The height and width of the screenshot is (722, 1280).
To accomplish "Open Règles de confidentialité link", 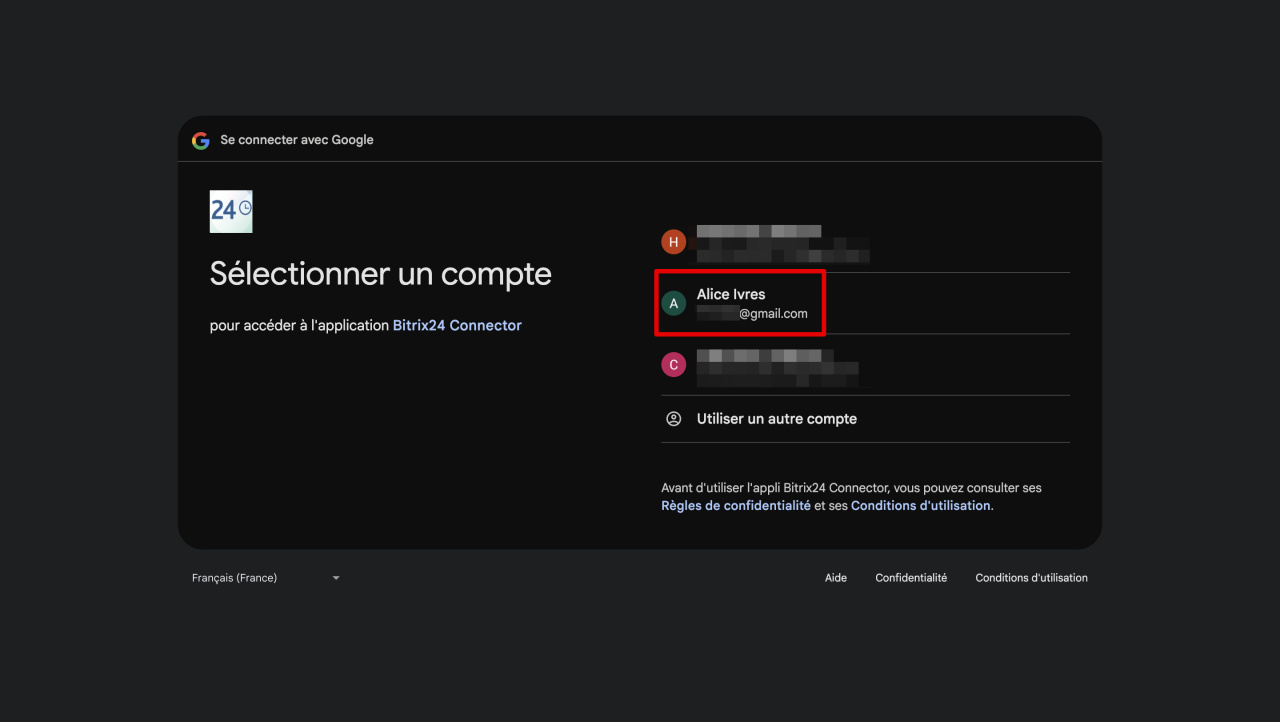I will [735, 506].
